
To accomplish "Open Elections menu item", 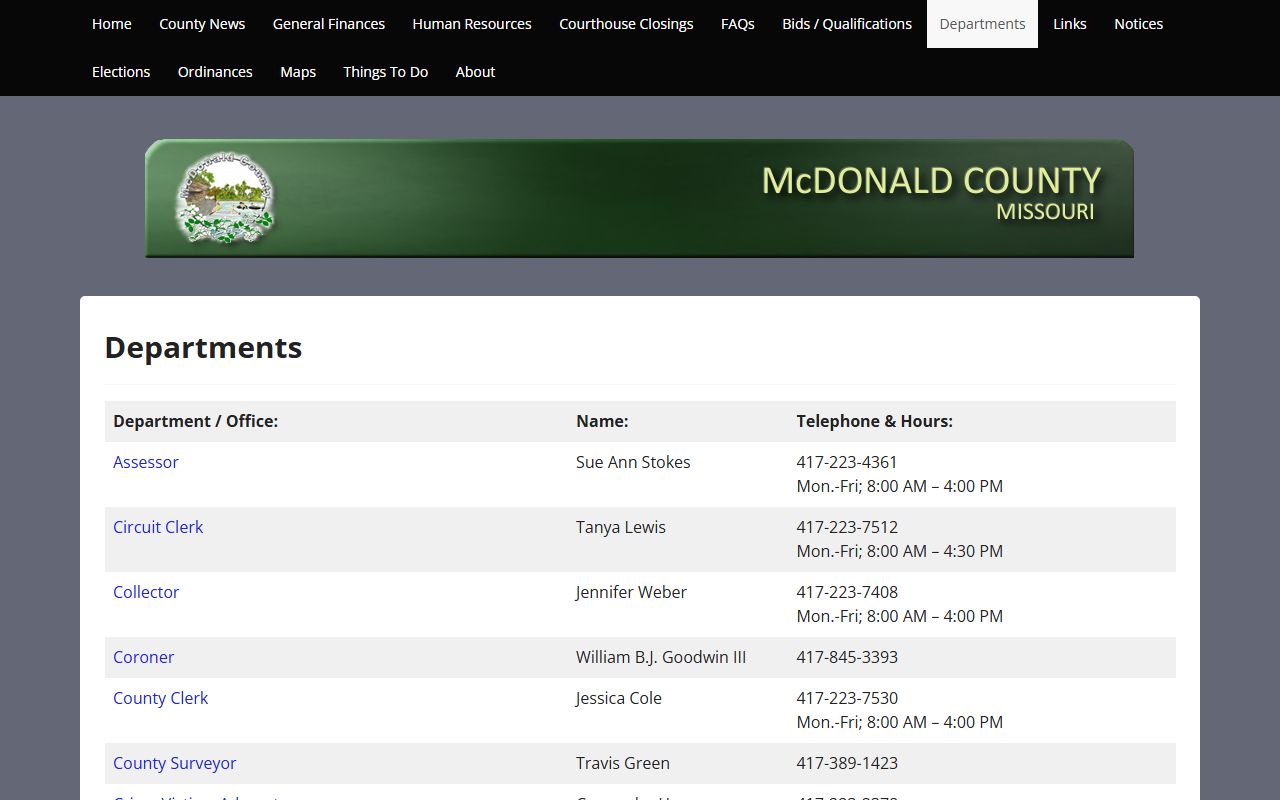I will 121,72.
